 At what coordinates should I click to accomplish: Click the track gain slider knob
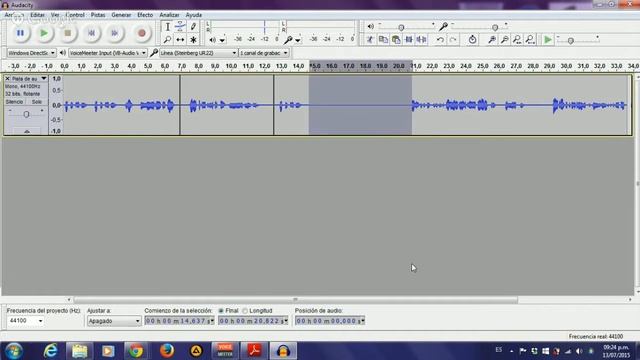click(x=26, y=114)
